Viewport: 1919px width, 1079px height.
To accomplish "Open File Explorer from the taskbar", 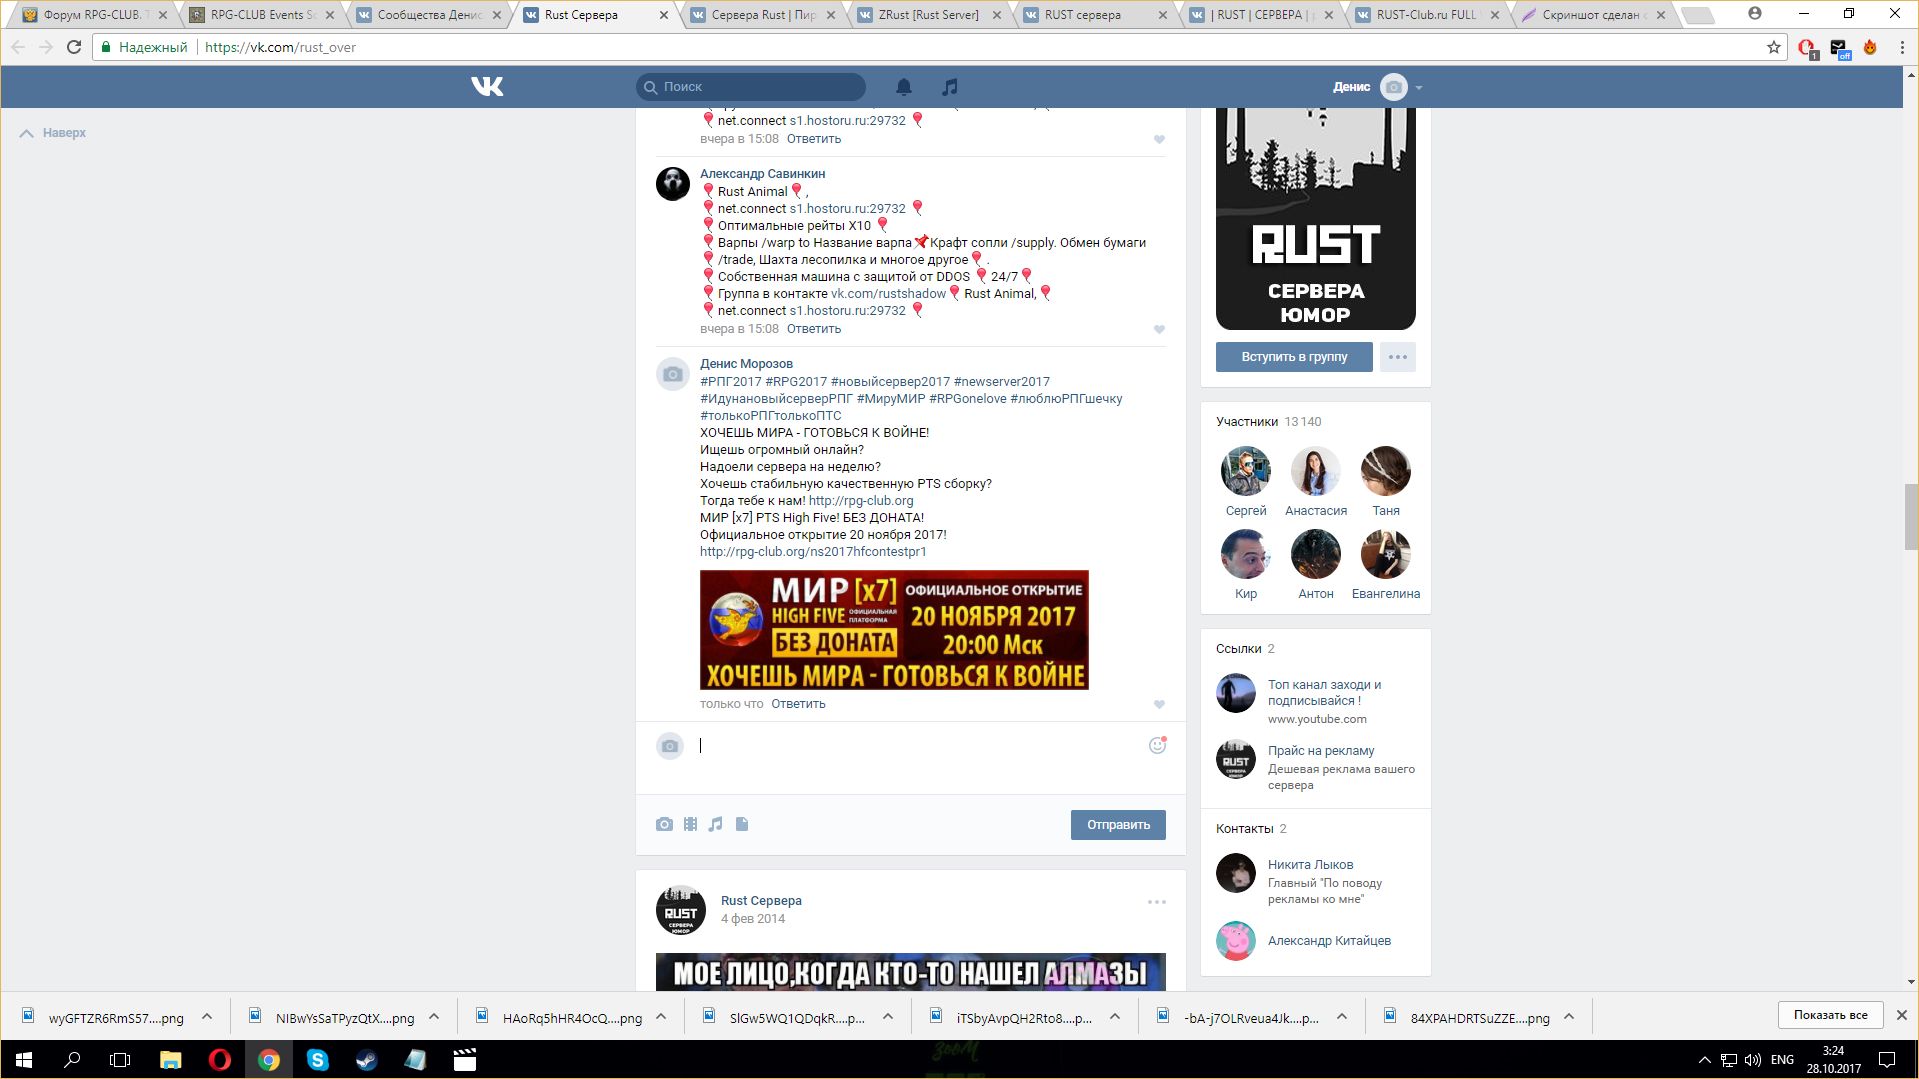I will tap(170, 1060).
